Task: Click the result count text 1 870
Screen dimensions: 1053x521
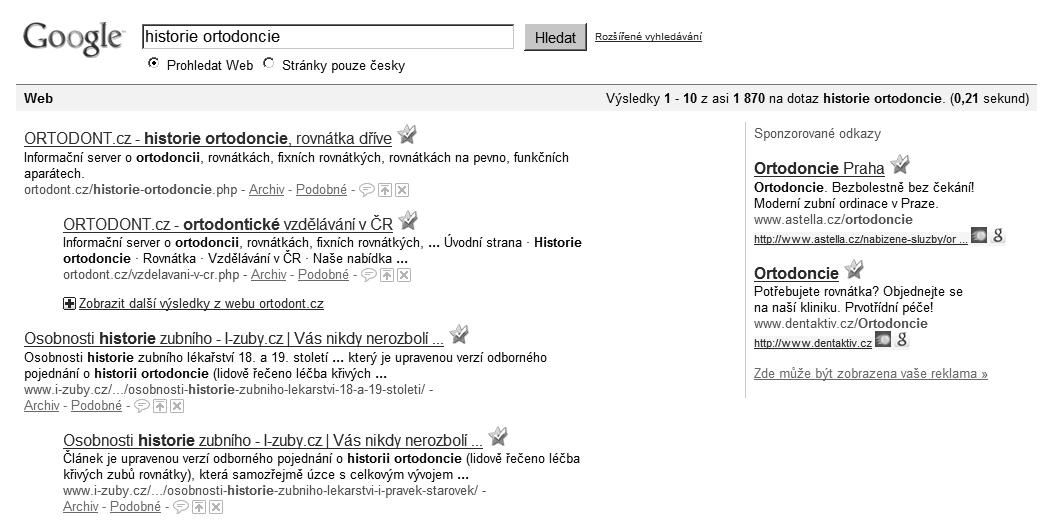Action: click(749, 99)
